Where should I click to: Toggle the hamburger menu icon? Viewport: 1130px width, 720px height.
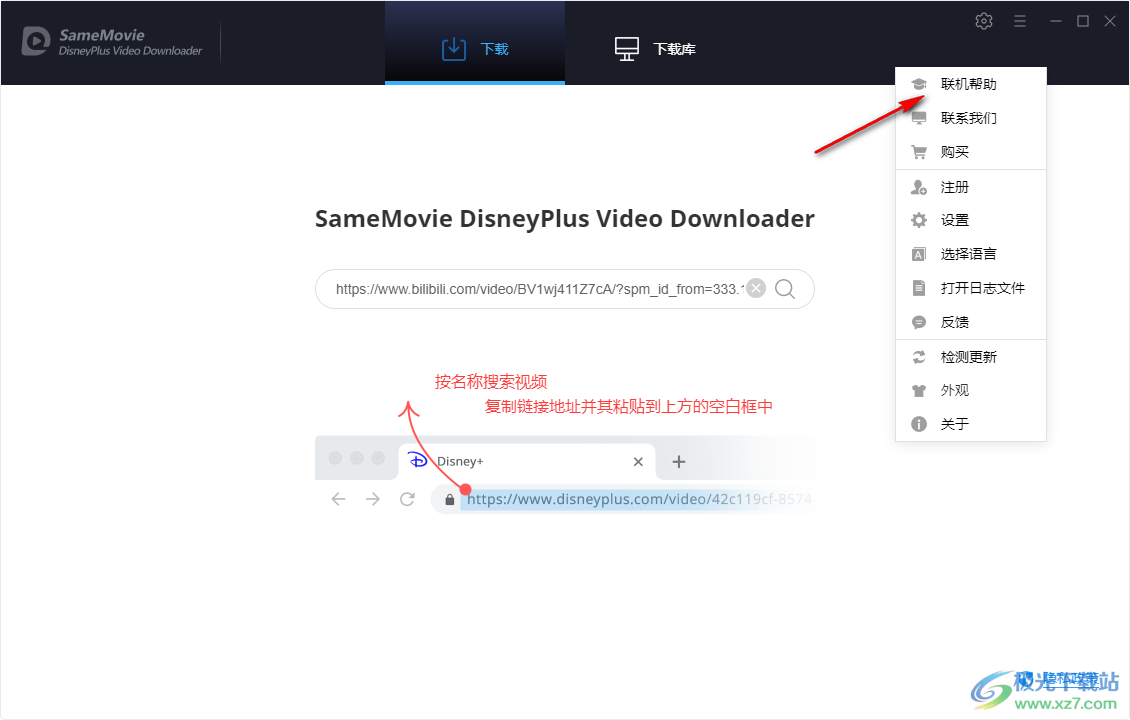coord(1020,21)
